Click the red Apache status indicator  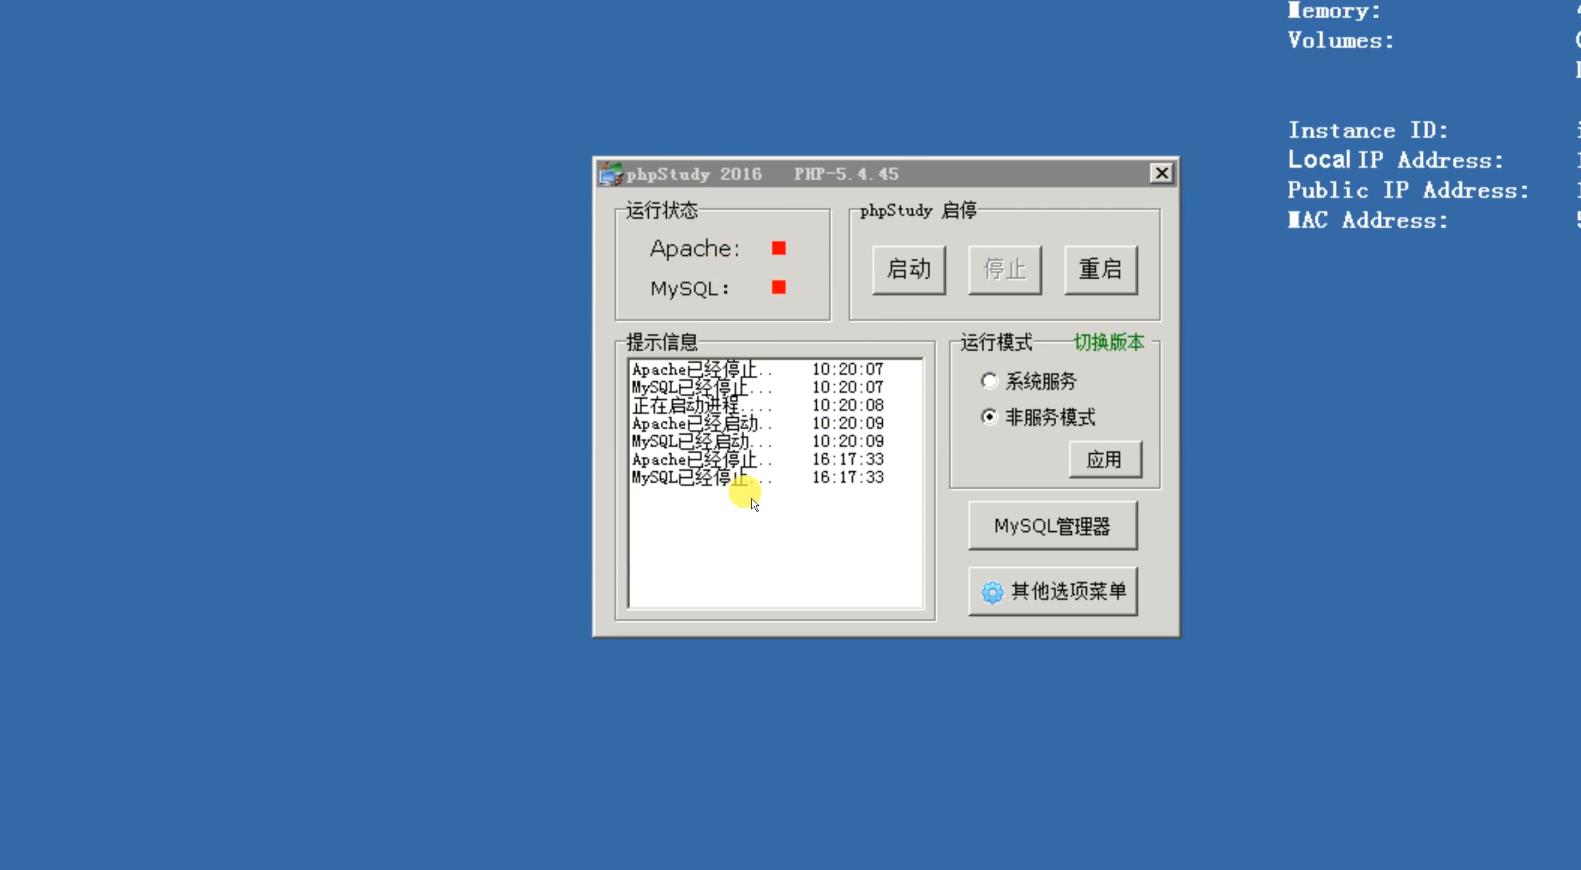[x=779, y=248]
